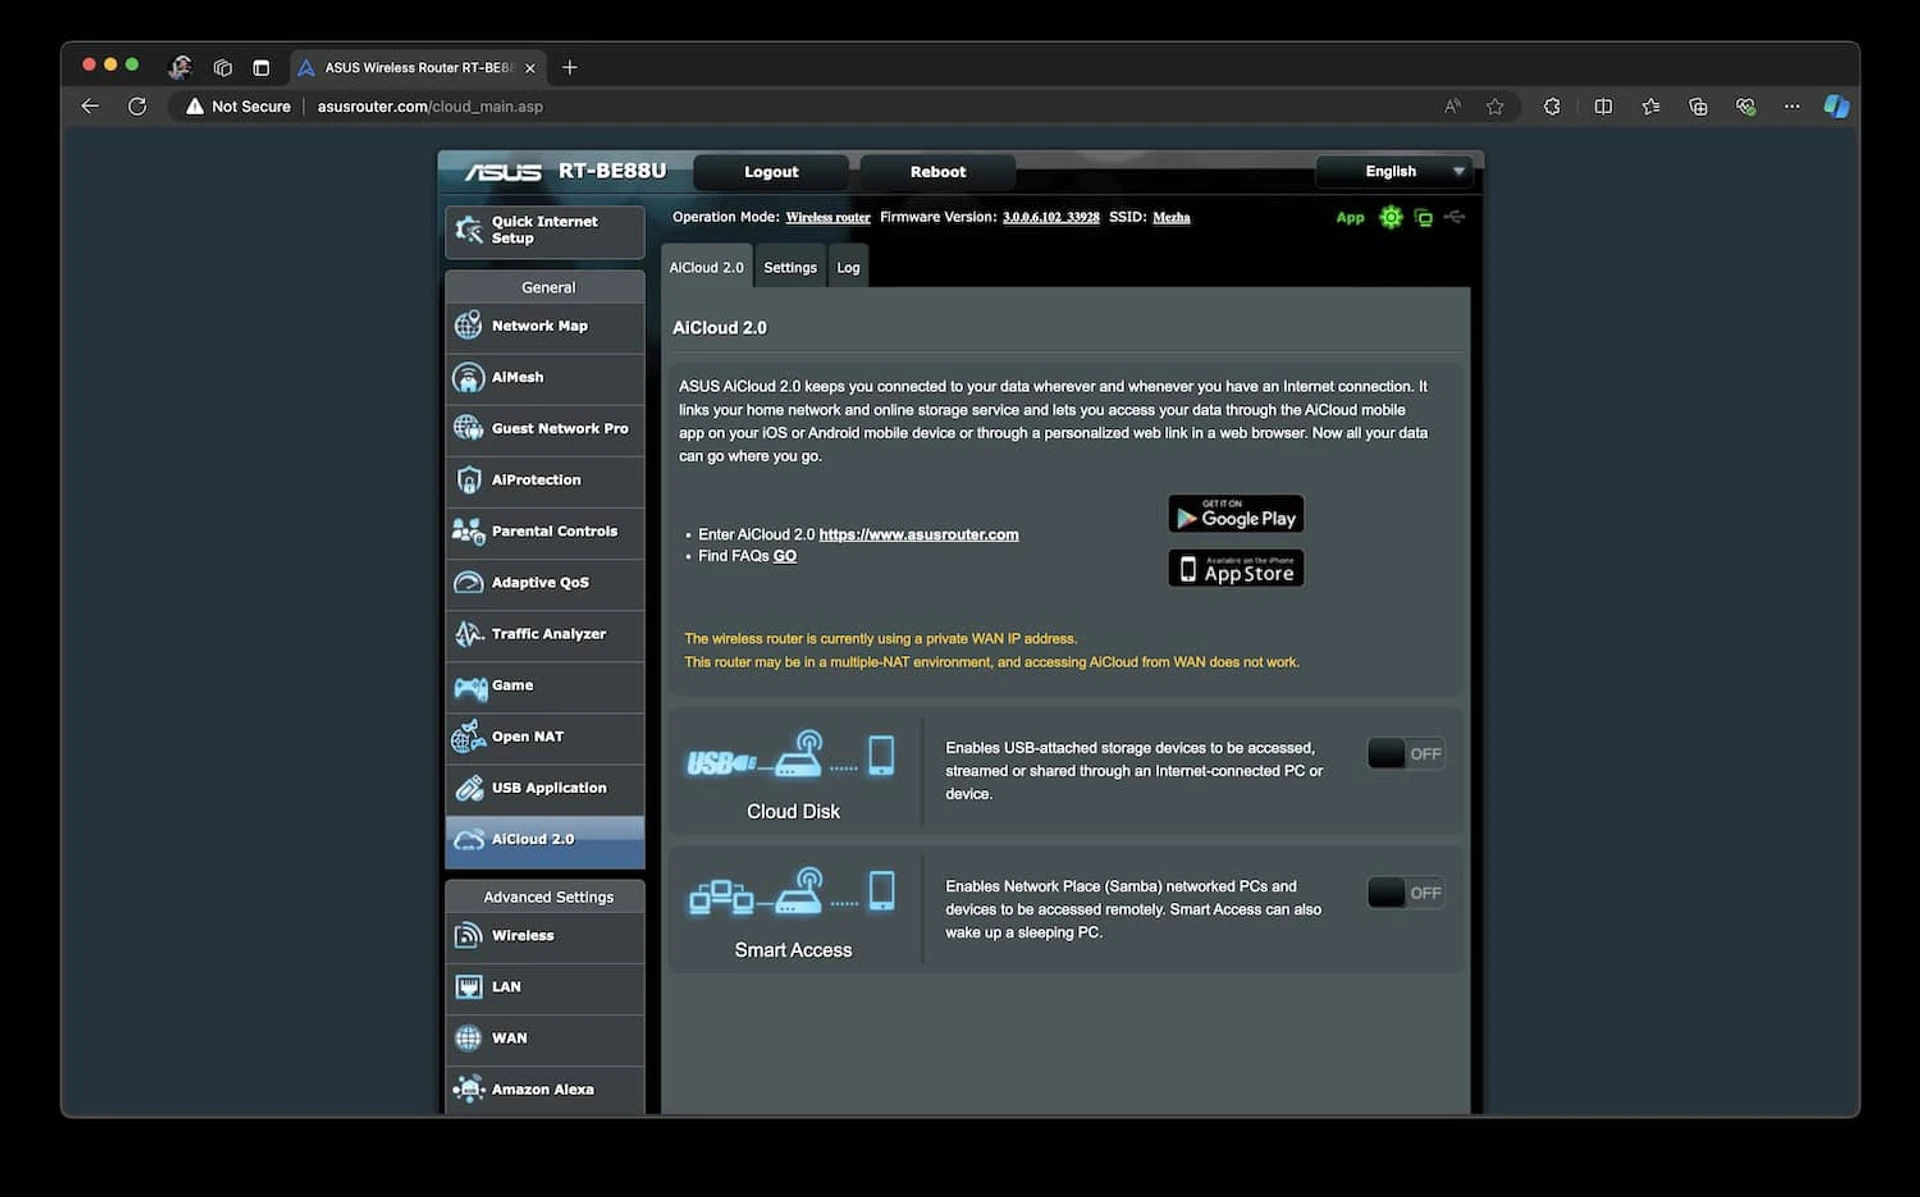
Task: Open browser extensions puzzle icon
Action: click(1552, 106)
